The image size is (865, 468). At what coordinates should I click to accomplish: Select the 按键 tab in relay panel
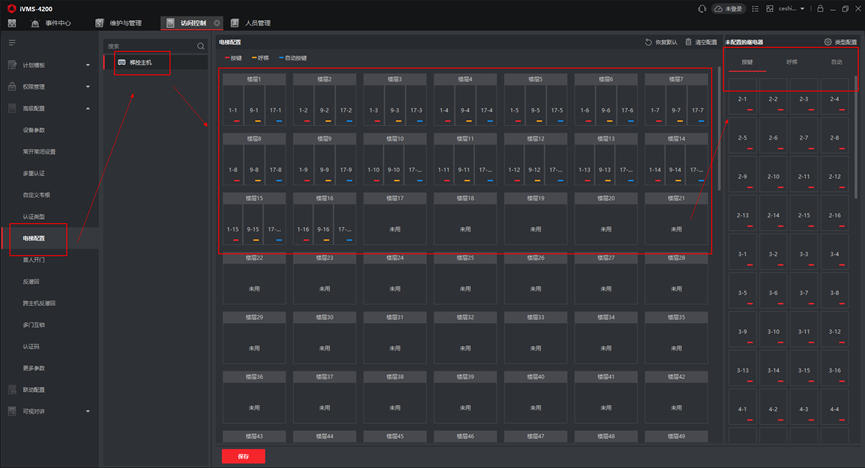point(747,62)
